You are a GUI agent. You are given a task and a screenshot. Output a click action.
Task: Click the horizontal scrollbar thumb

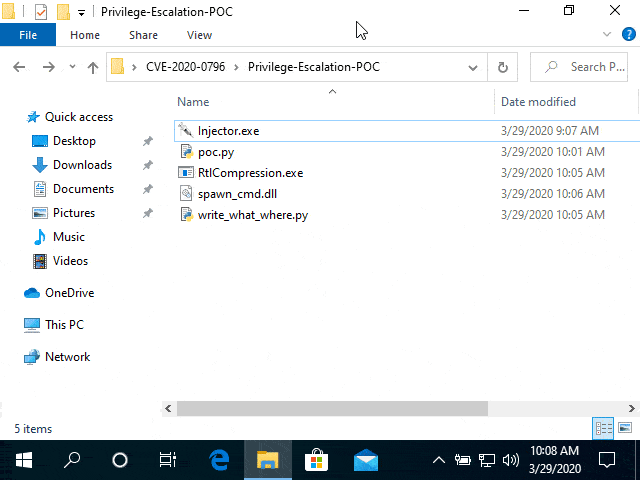pyautogui.click(x=332, y=408)
